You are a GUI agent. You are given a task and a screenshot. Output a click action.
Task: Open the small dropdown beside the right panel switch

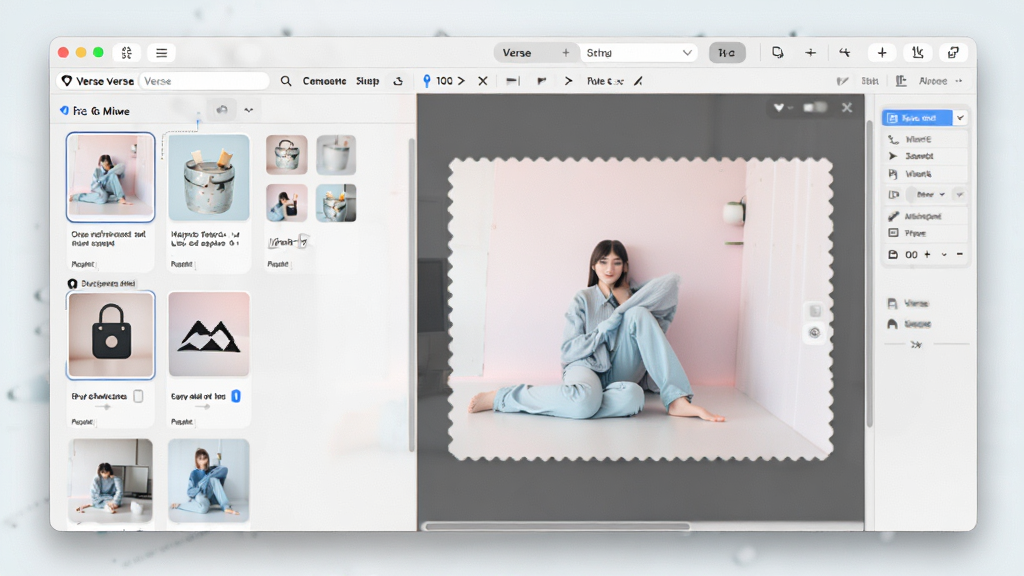tap(959, 195)
